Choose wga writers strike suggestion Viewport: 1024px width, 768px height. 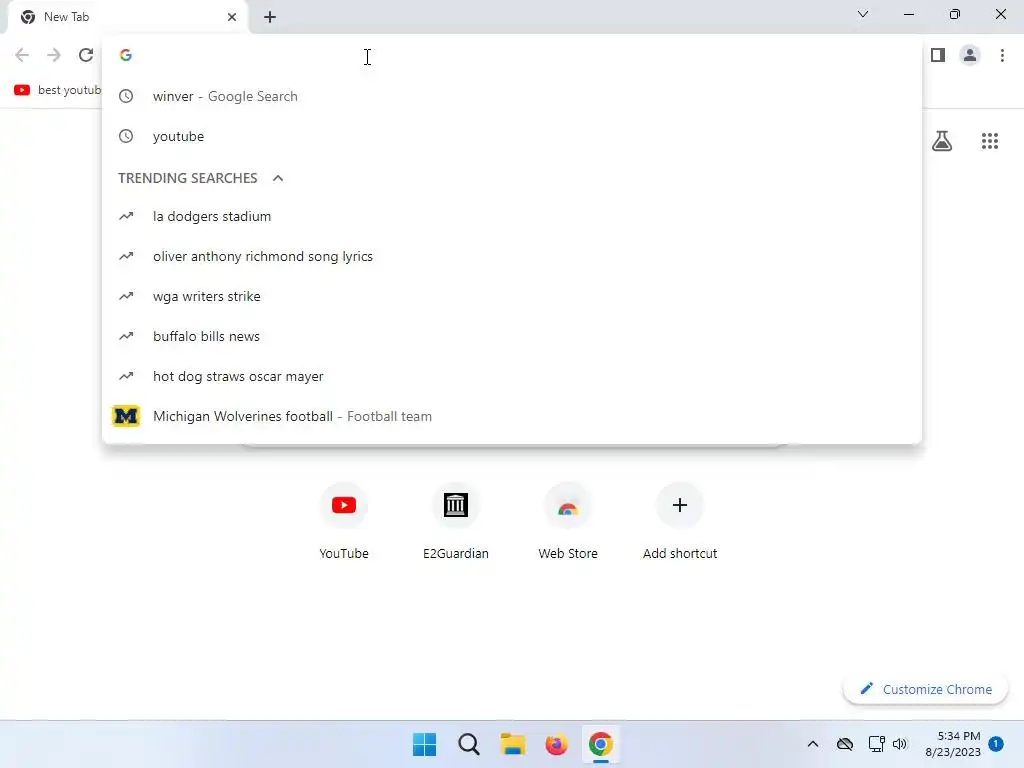pyautogui.click(x=512, y=296)
